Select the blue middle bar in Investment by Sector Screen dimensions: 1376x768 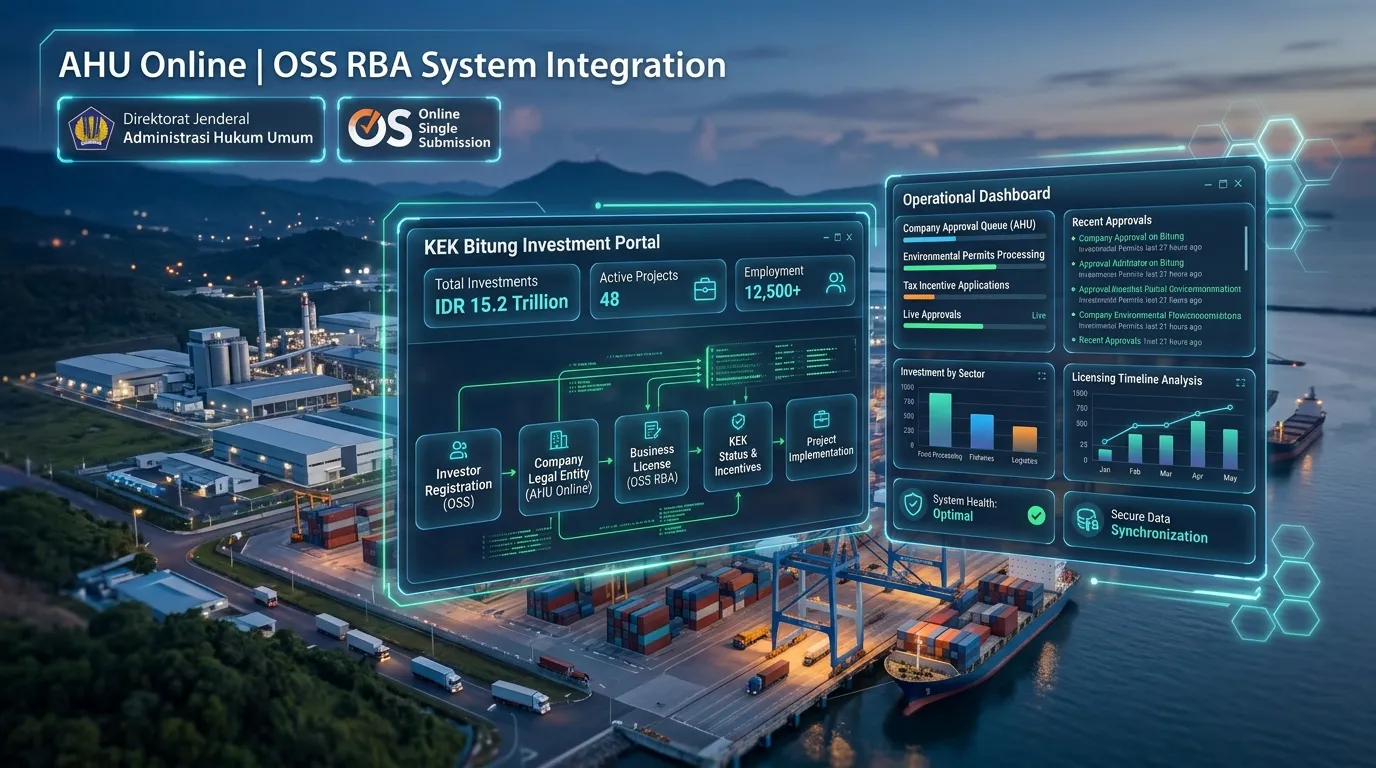(x=982, y=431)
